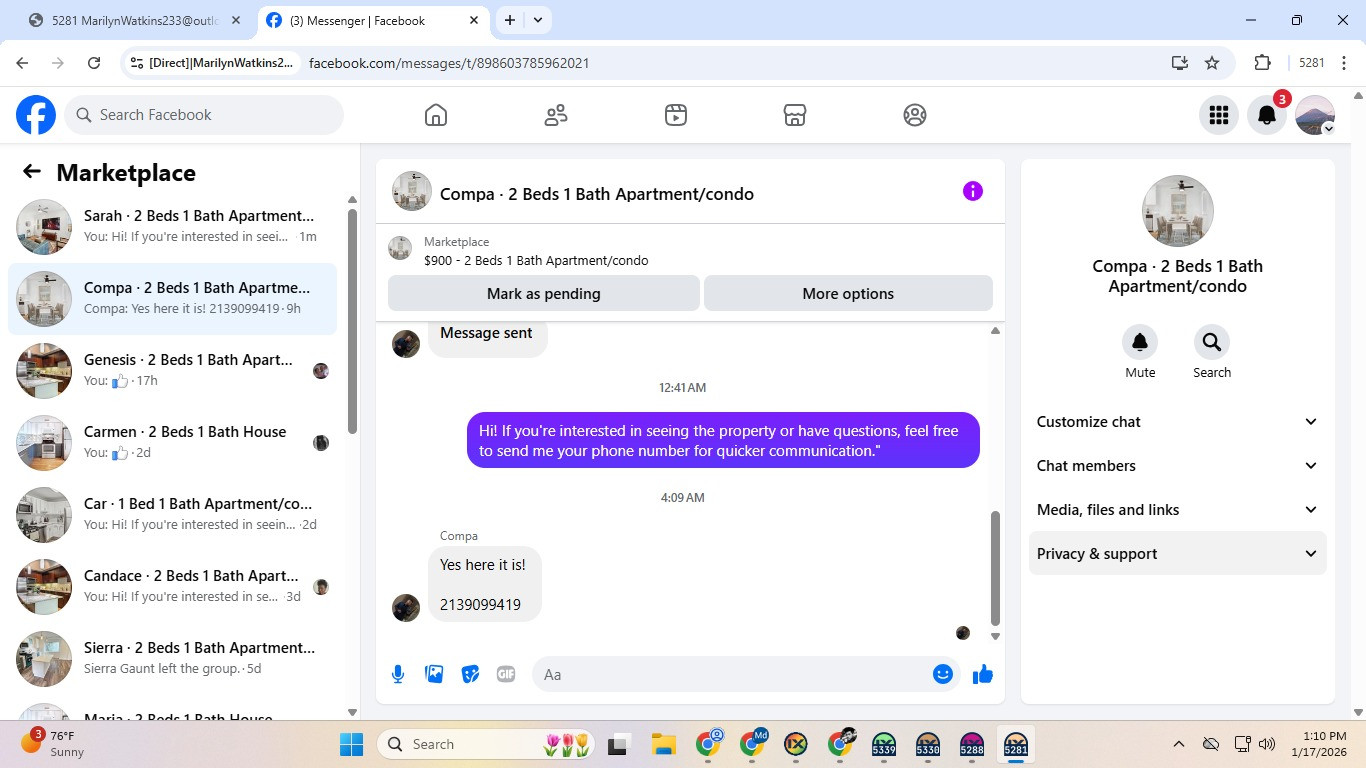Open the Groups icon in top navigation
The width and height of the screenshot is (1366, 768).
click(915, 115)
